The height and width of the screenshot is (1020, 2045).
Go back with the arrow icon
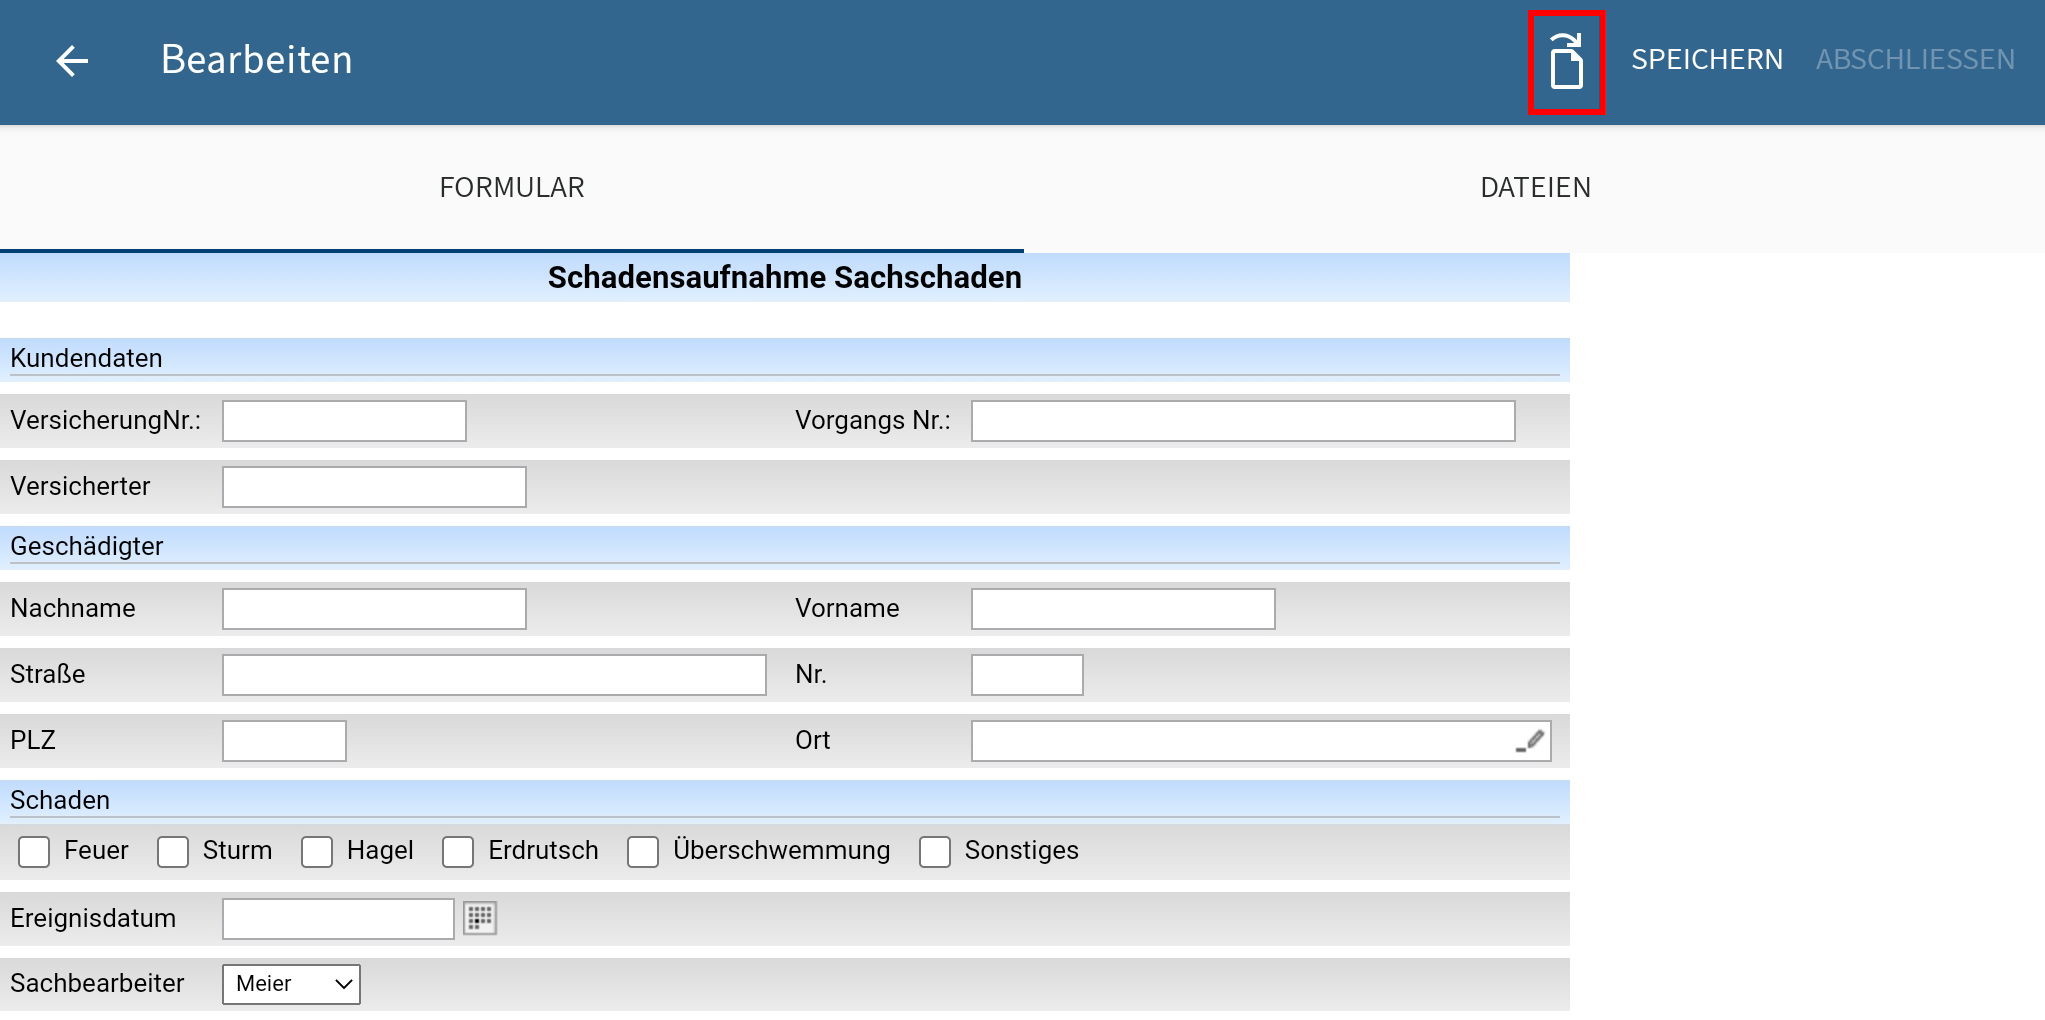(x=72, y=61)
